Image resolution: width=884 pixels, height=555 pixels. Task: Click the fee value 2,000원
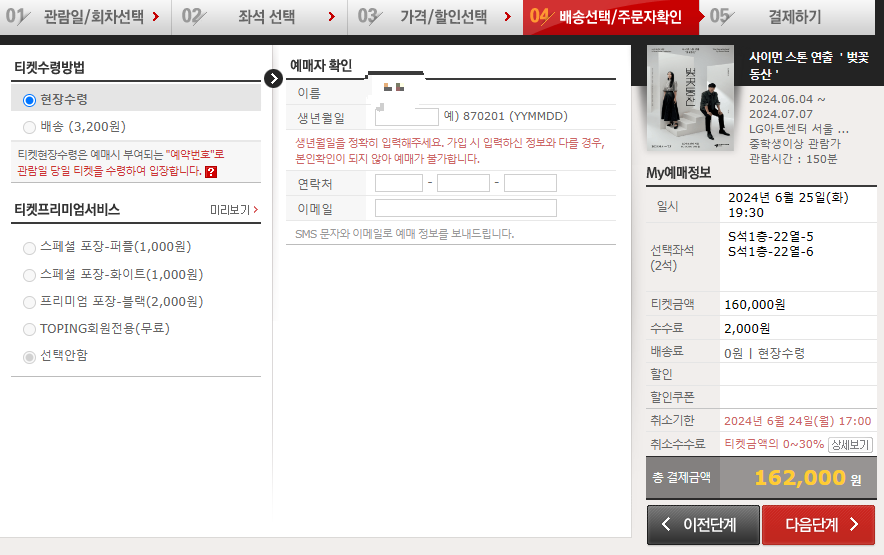[x=747, y=329]
